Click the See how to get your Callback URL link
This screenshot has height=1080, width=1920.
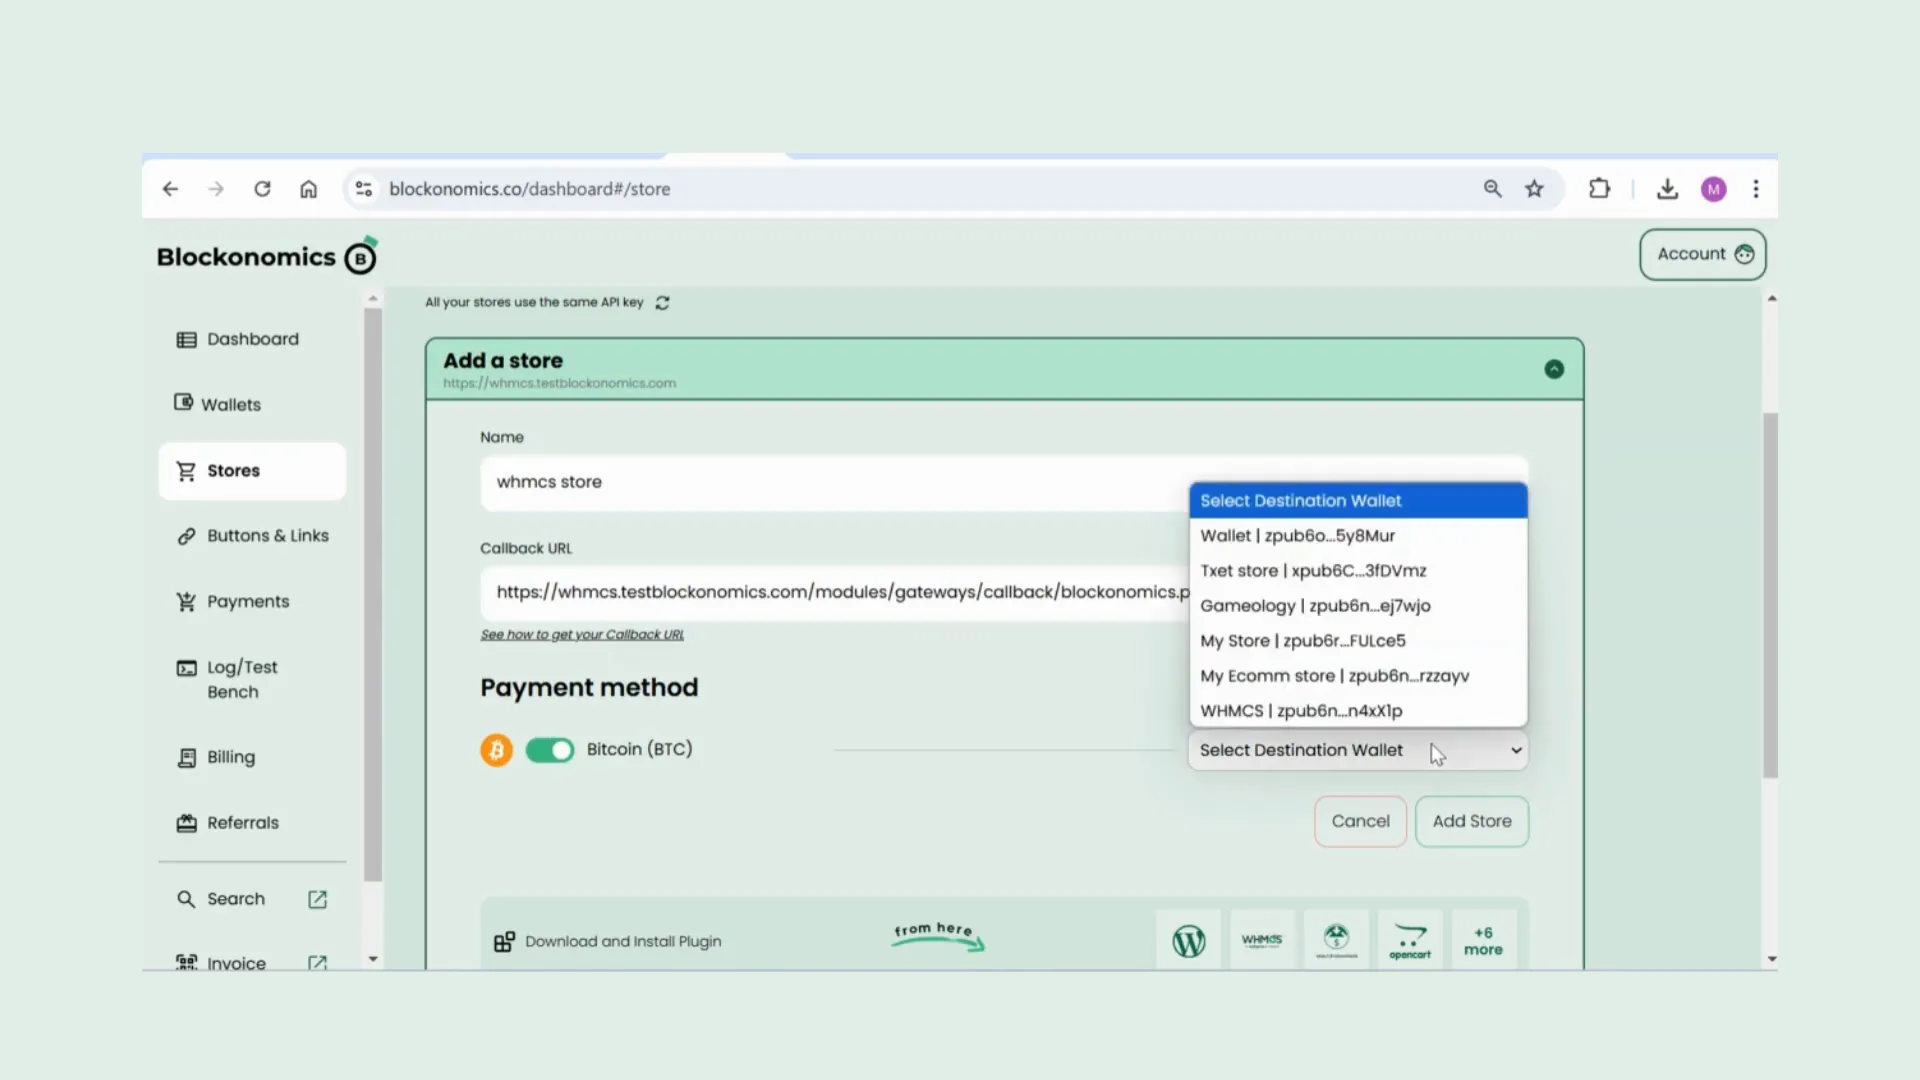(582, 634)
